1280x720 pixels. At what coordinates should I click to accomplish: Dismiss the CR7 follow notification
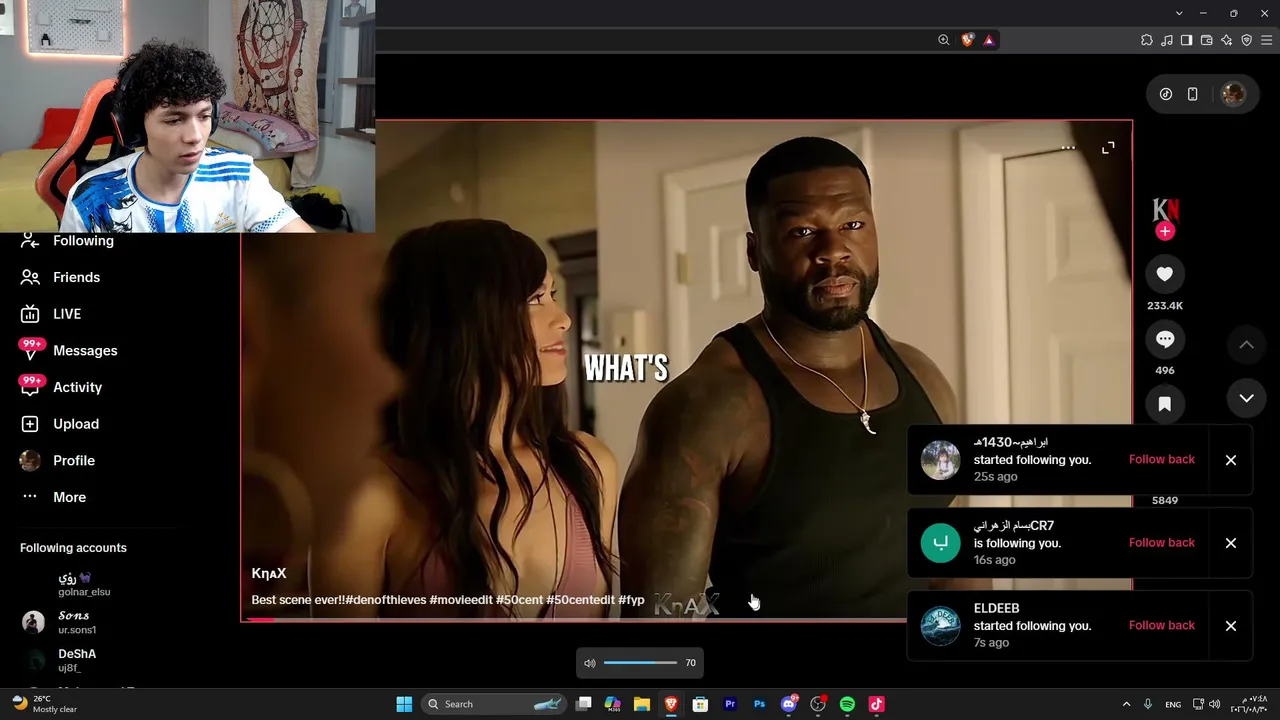pyautogui.click(x=1231, y=543)
